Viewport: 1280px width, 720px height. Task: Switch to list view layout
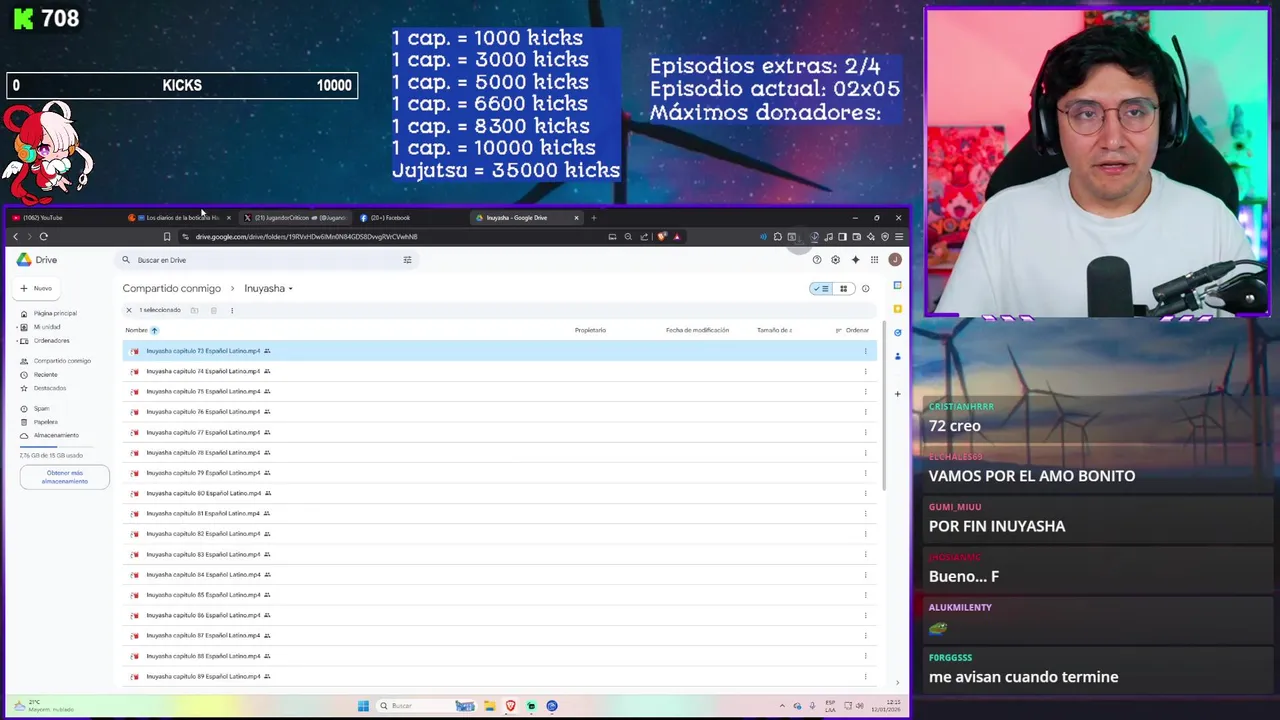tap(821, 289)
